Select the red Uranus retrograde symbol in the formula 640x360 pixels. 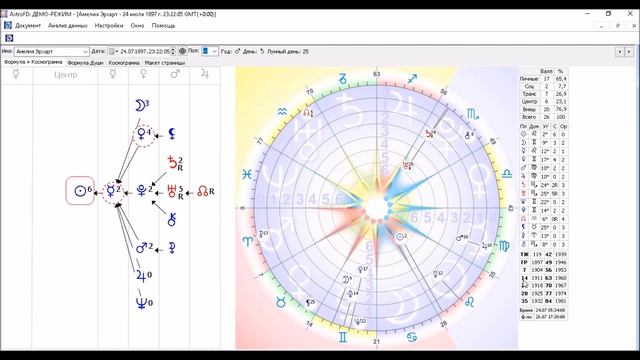click(x=172, y=191)
